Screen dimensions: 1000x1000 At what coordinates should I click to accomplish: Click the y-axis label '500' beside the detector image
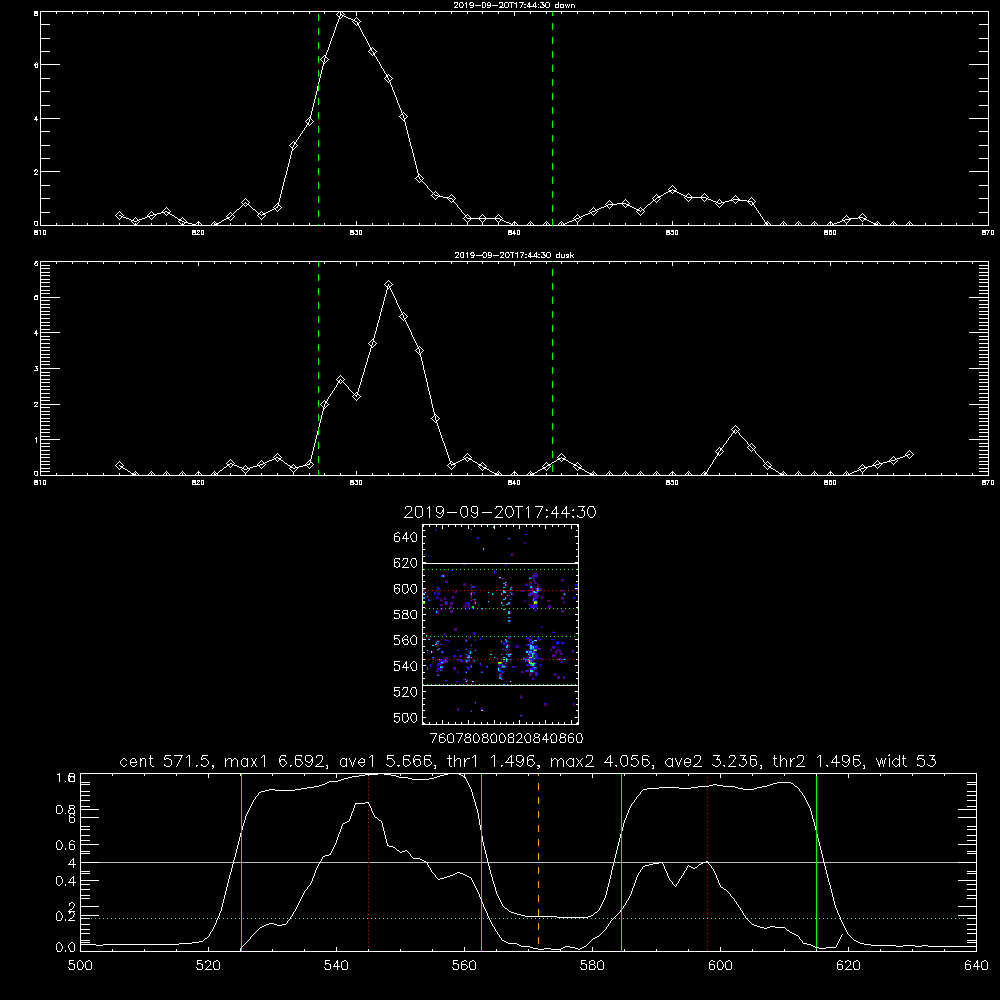[x=406, y=718]
